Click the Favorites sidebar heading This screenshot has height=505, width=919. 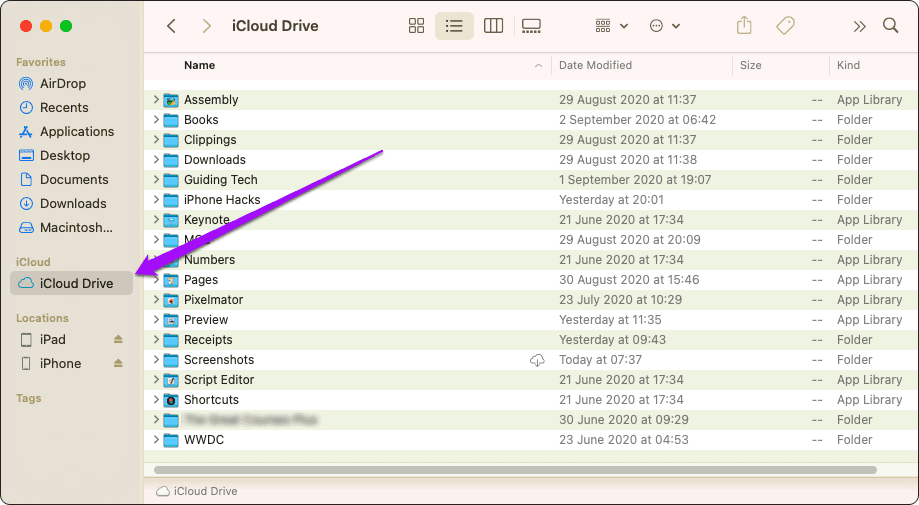pos(40,62)
